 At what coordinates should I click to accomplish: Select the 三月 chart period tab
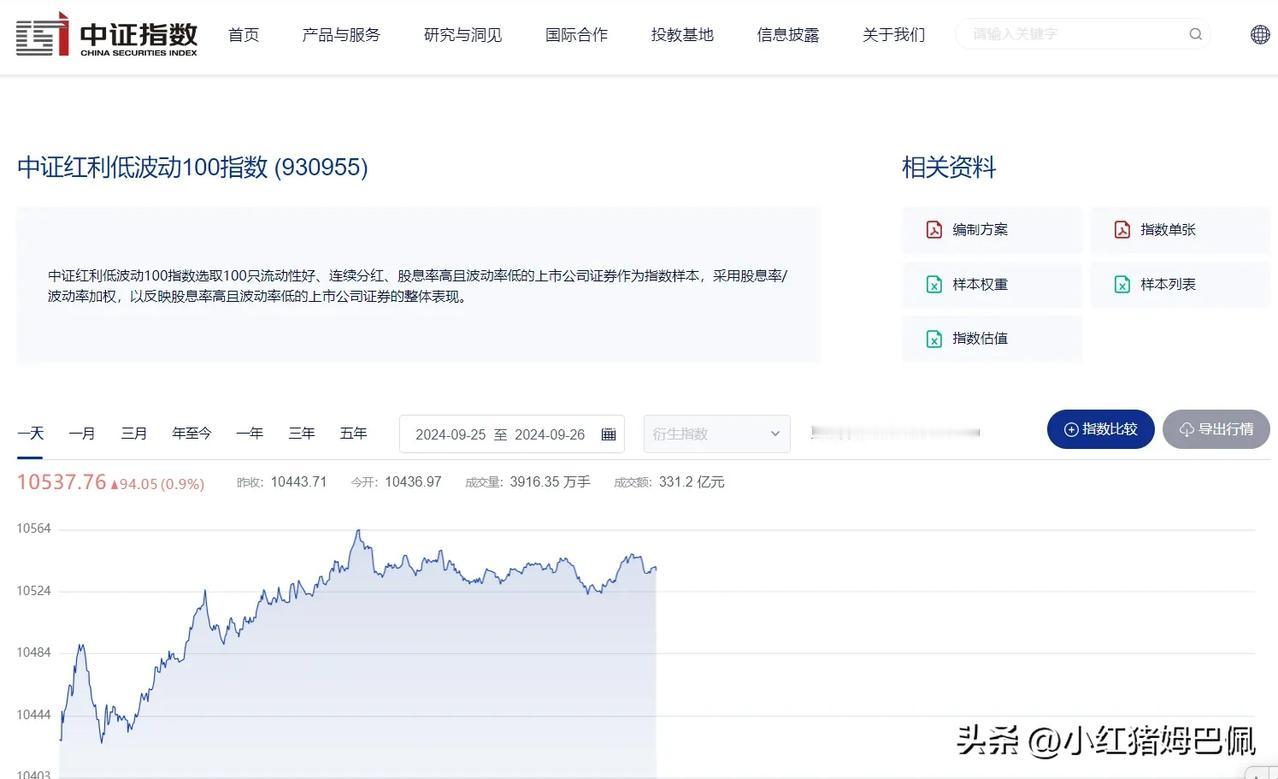coord(134,433)
